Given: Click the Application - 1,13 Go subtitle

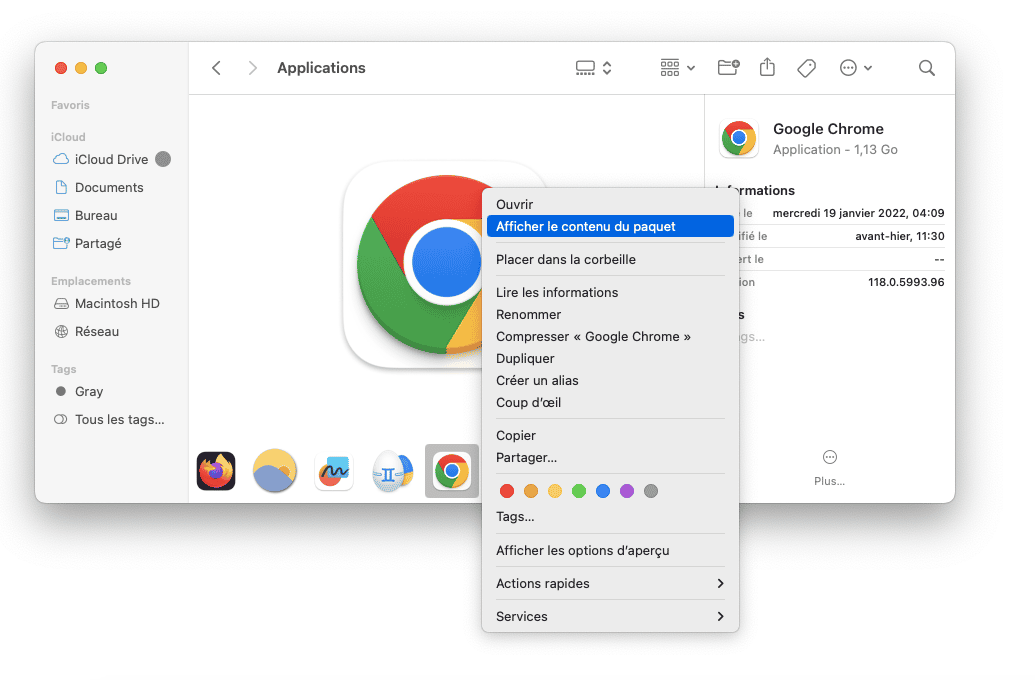Looking at the screenshot, I should pyautogui.click(x=835, y=150).
